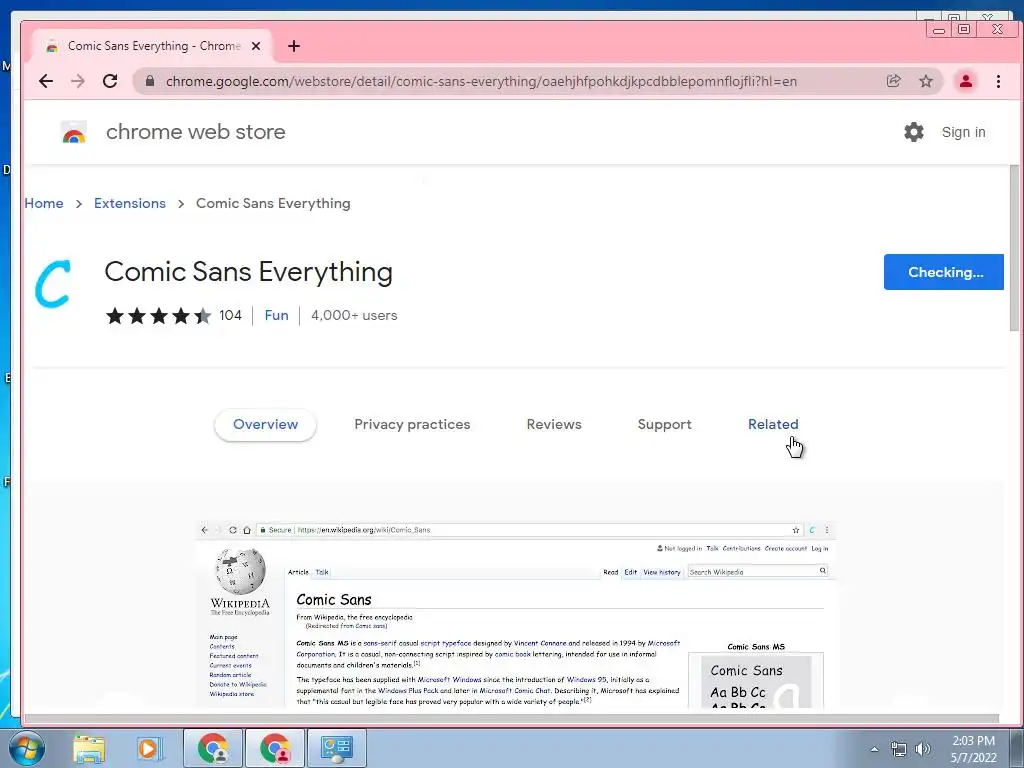Click the Comic Sans Everything browser tab
Screen dimensions: 1024x768
click(x=152, y=46)
